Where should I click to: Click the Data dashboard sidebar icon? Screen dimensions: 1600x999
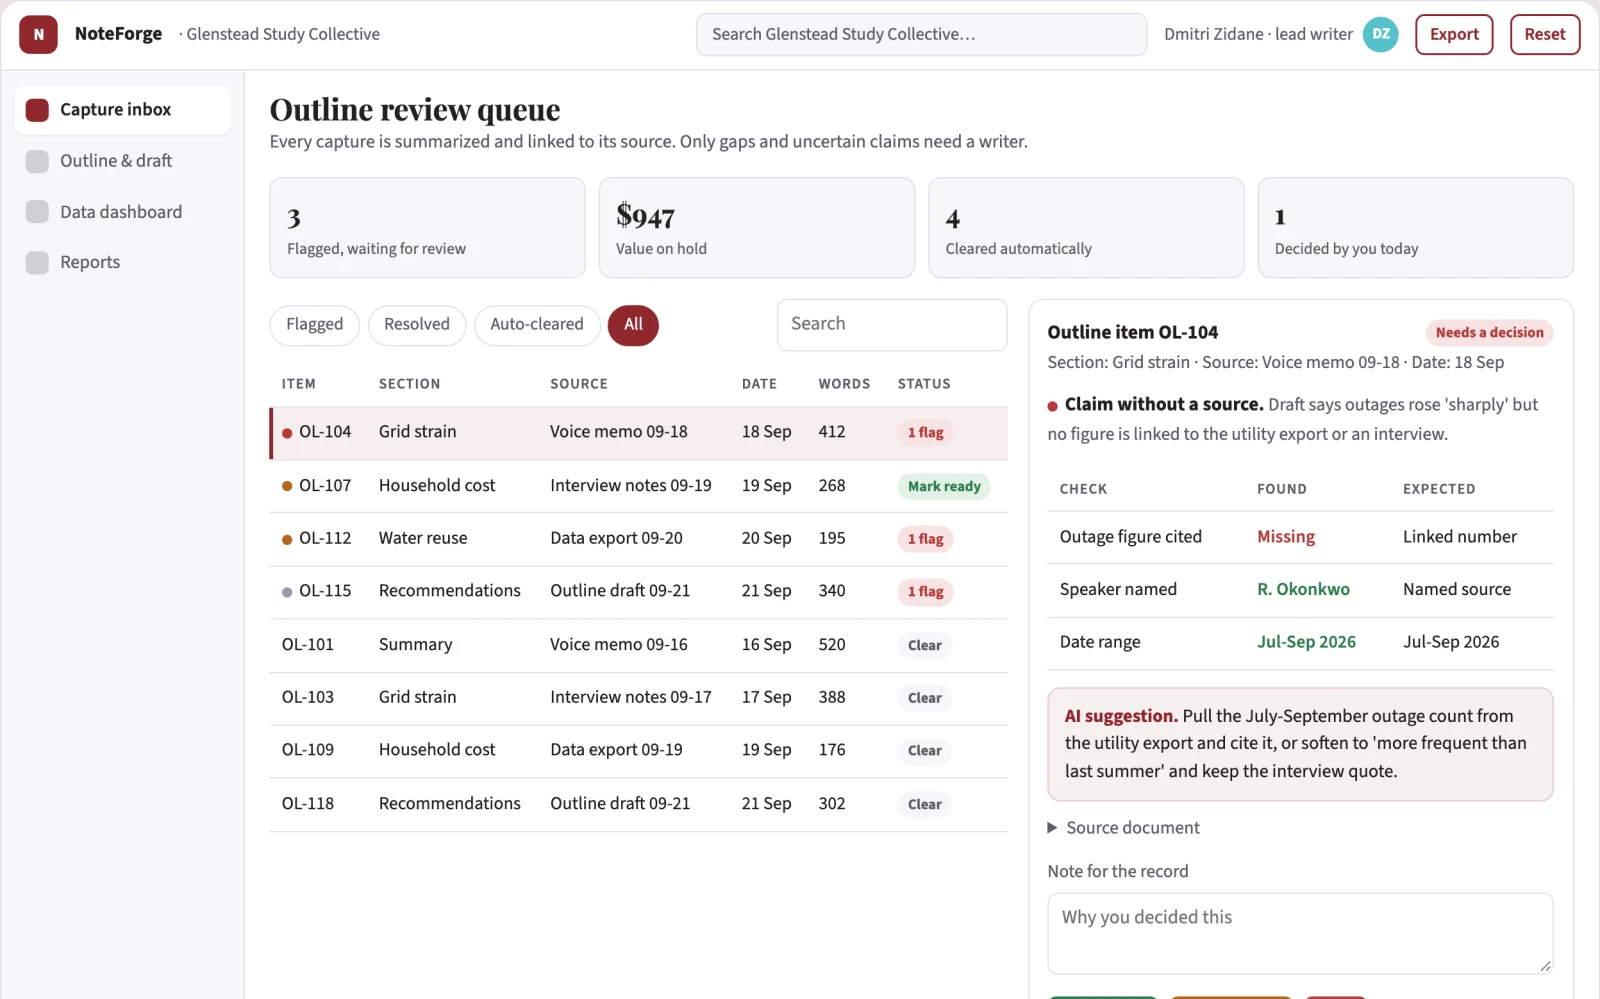pyautogui.click(x=37, y=212)
